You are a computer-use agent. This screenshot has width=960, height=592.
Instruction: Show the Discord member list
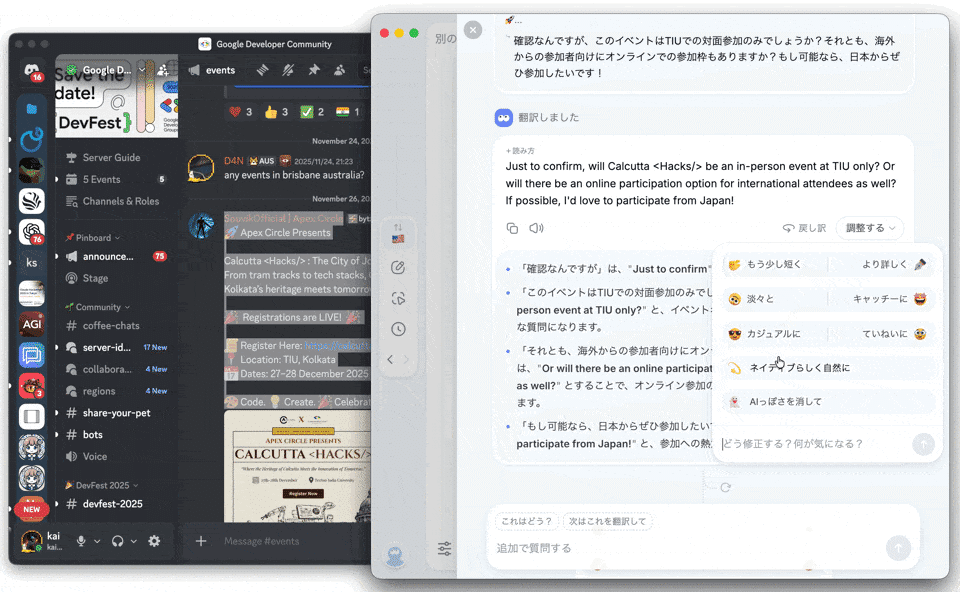pyautogui.click(x=340, y=70)
